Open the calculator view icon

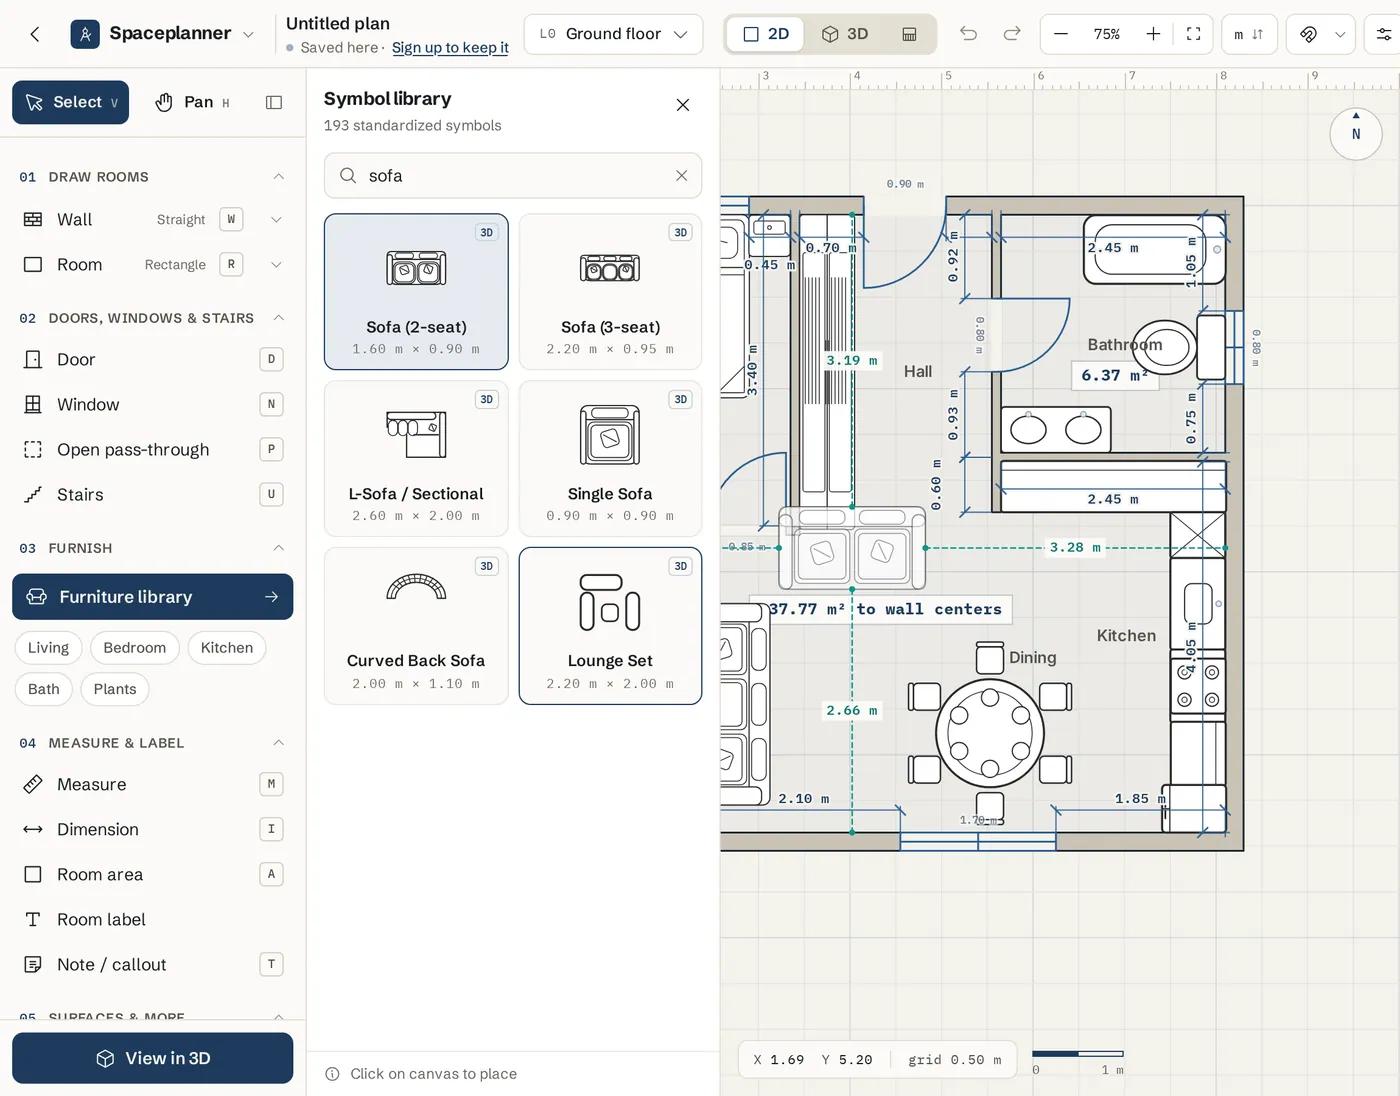909,34
